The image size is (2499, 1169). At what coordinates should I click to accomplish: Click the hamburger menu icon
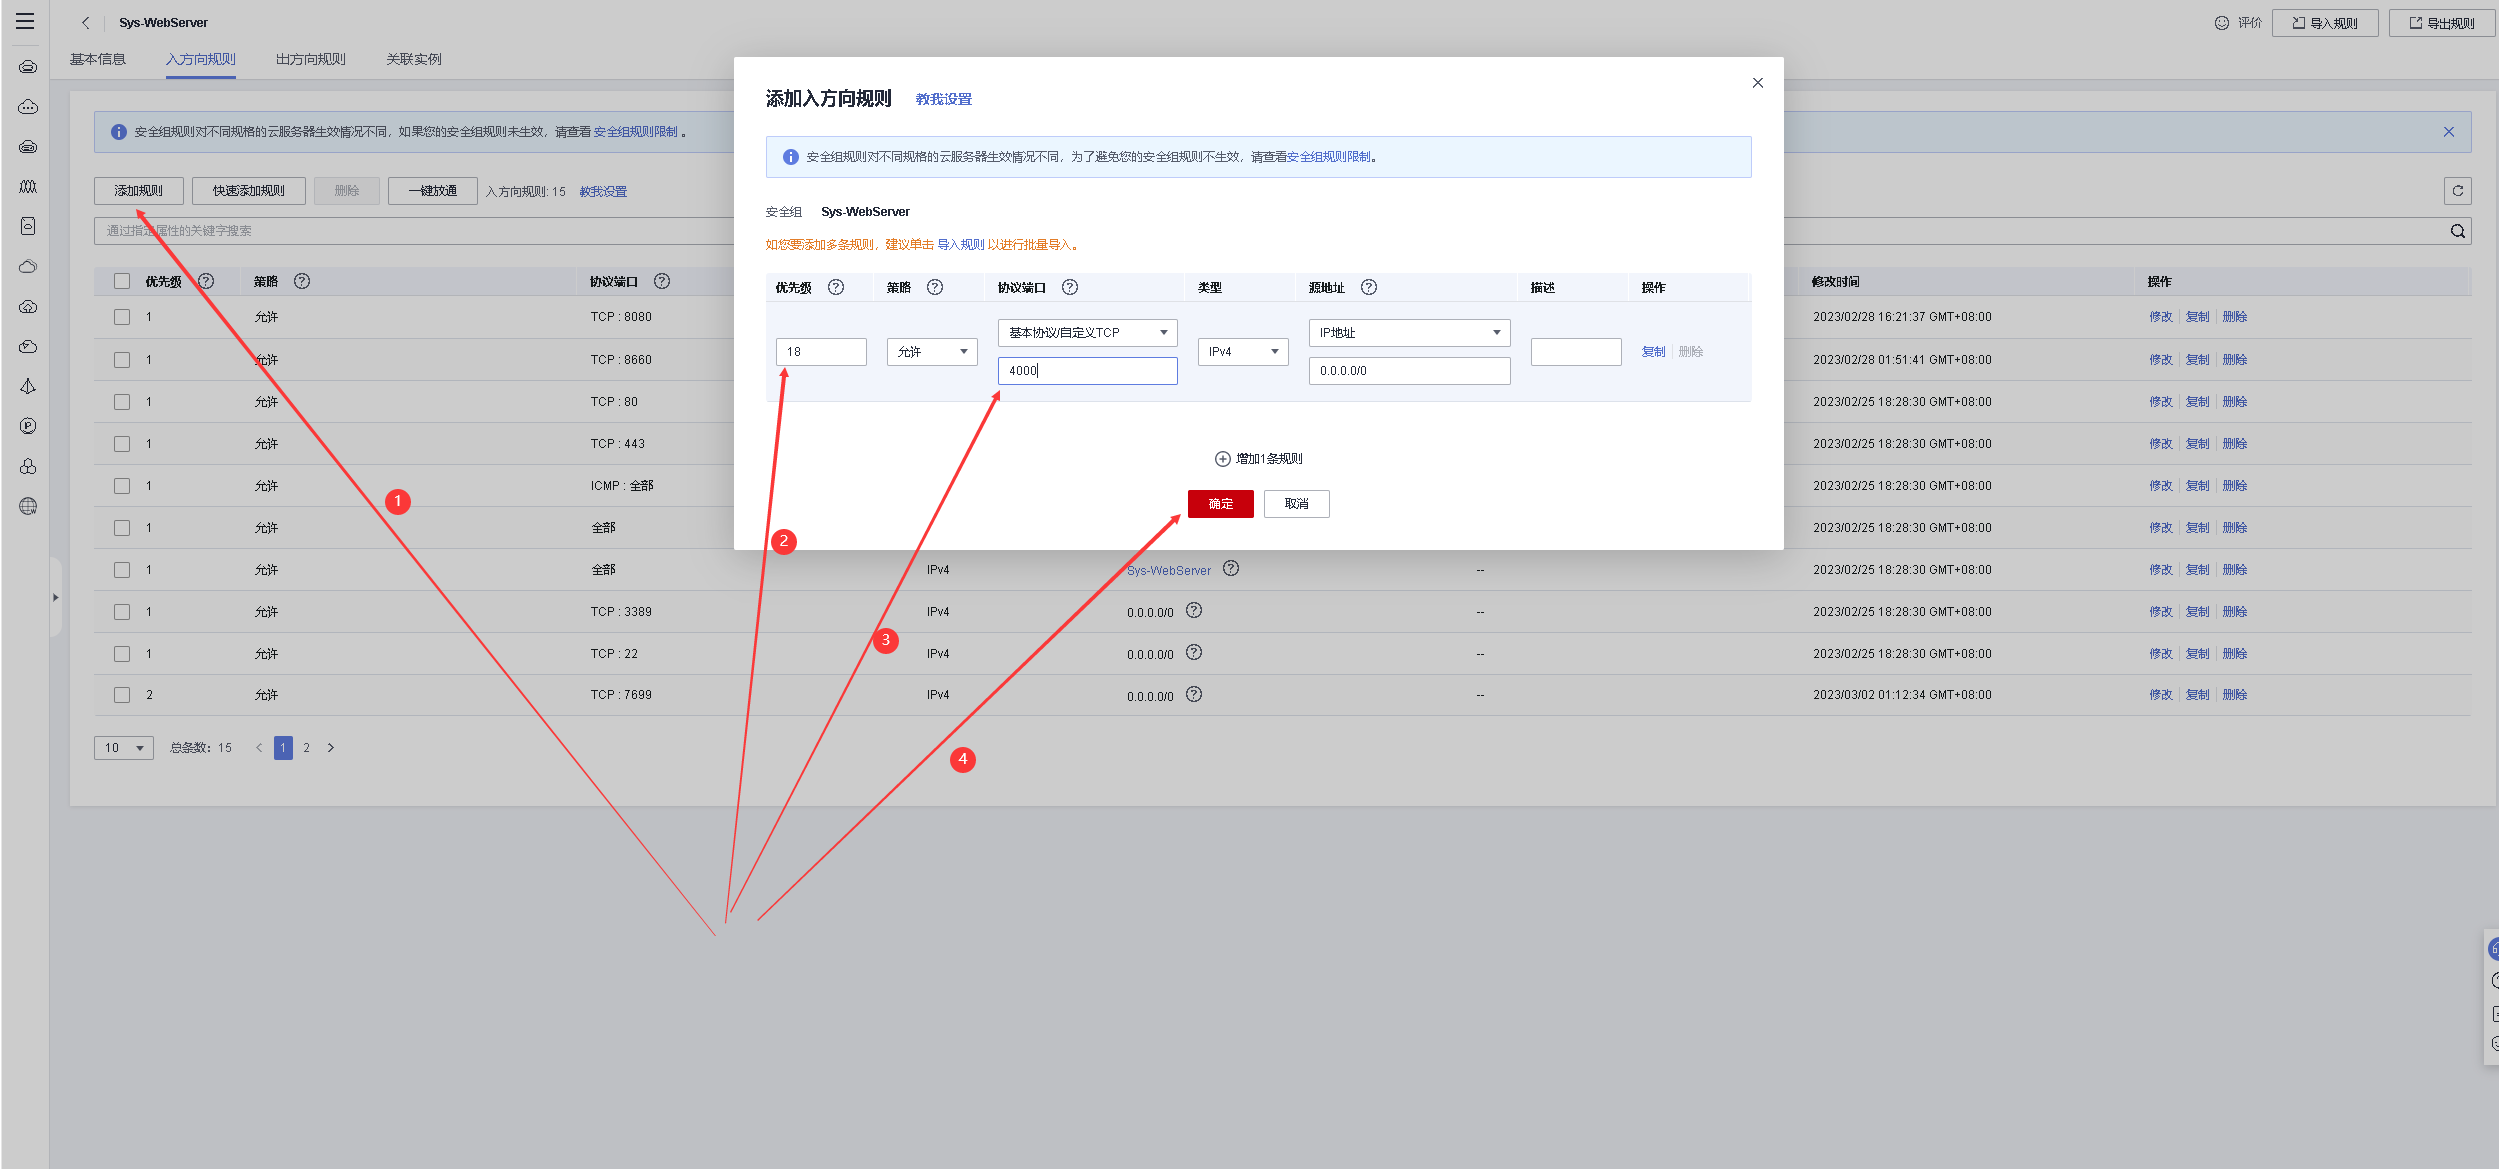click(x=25, y=21)
